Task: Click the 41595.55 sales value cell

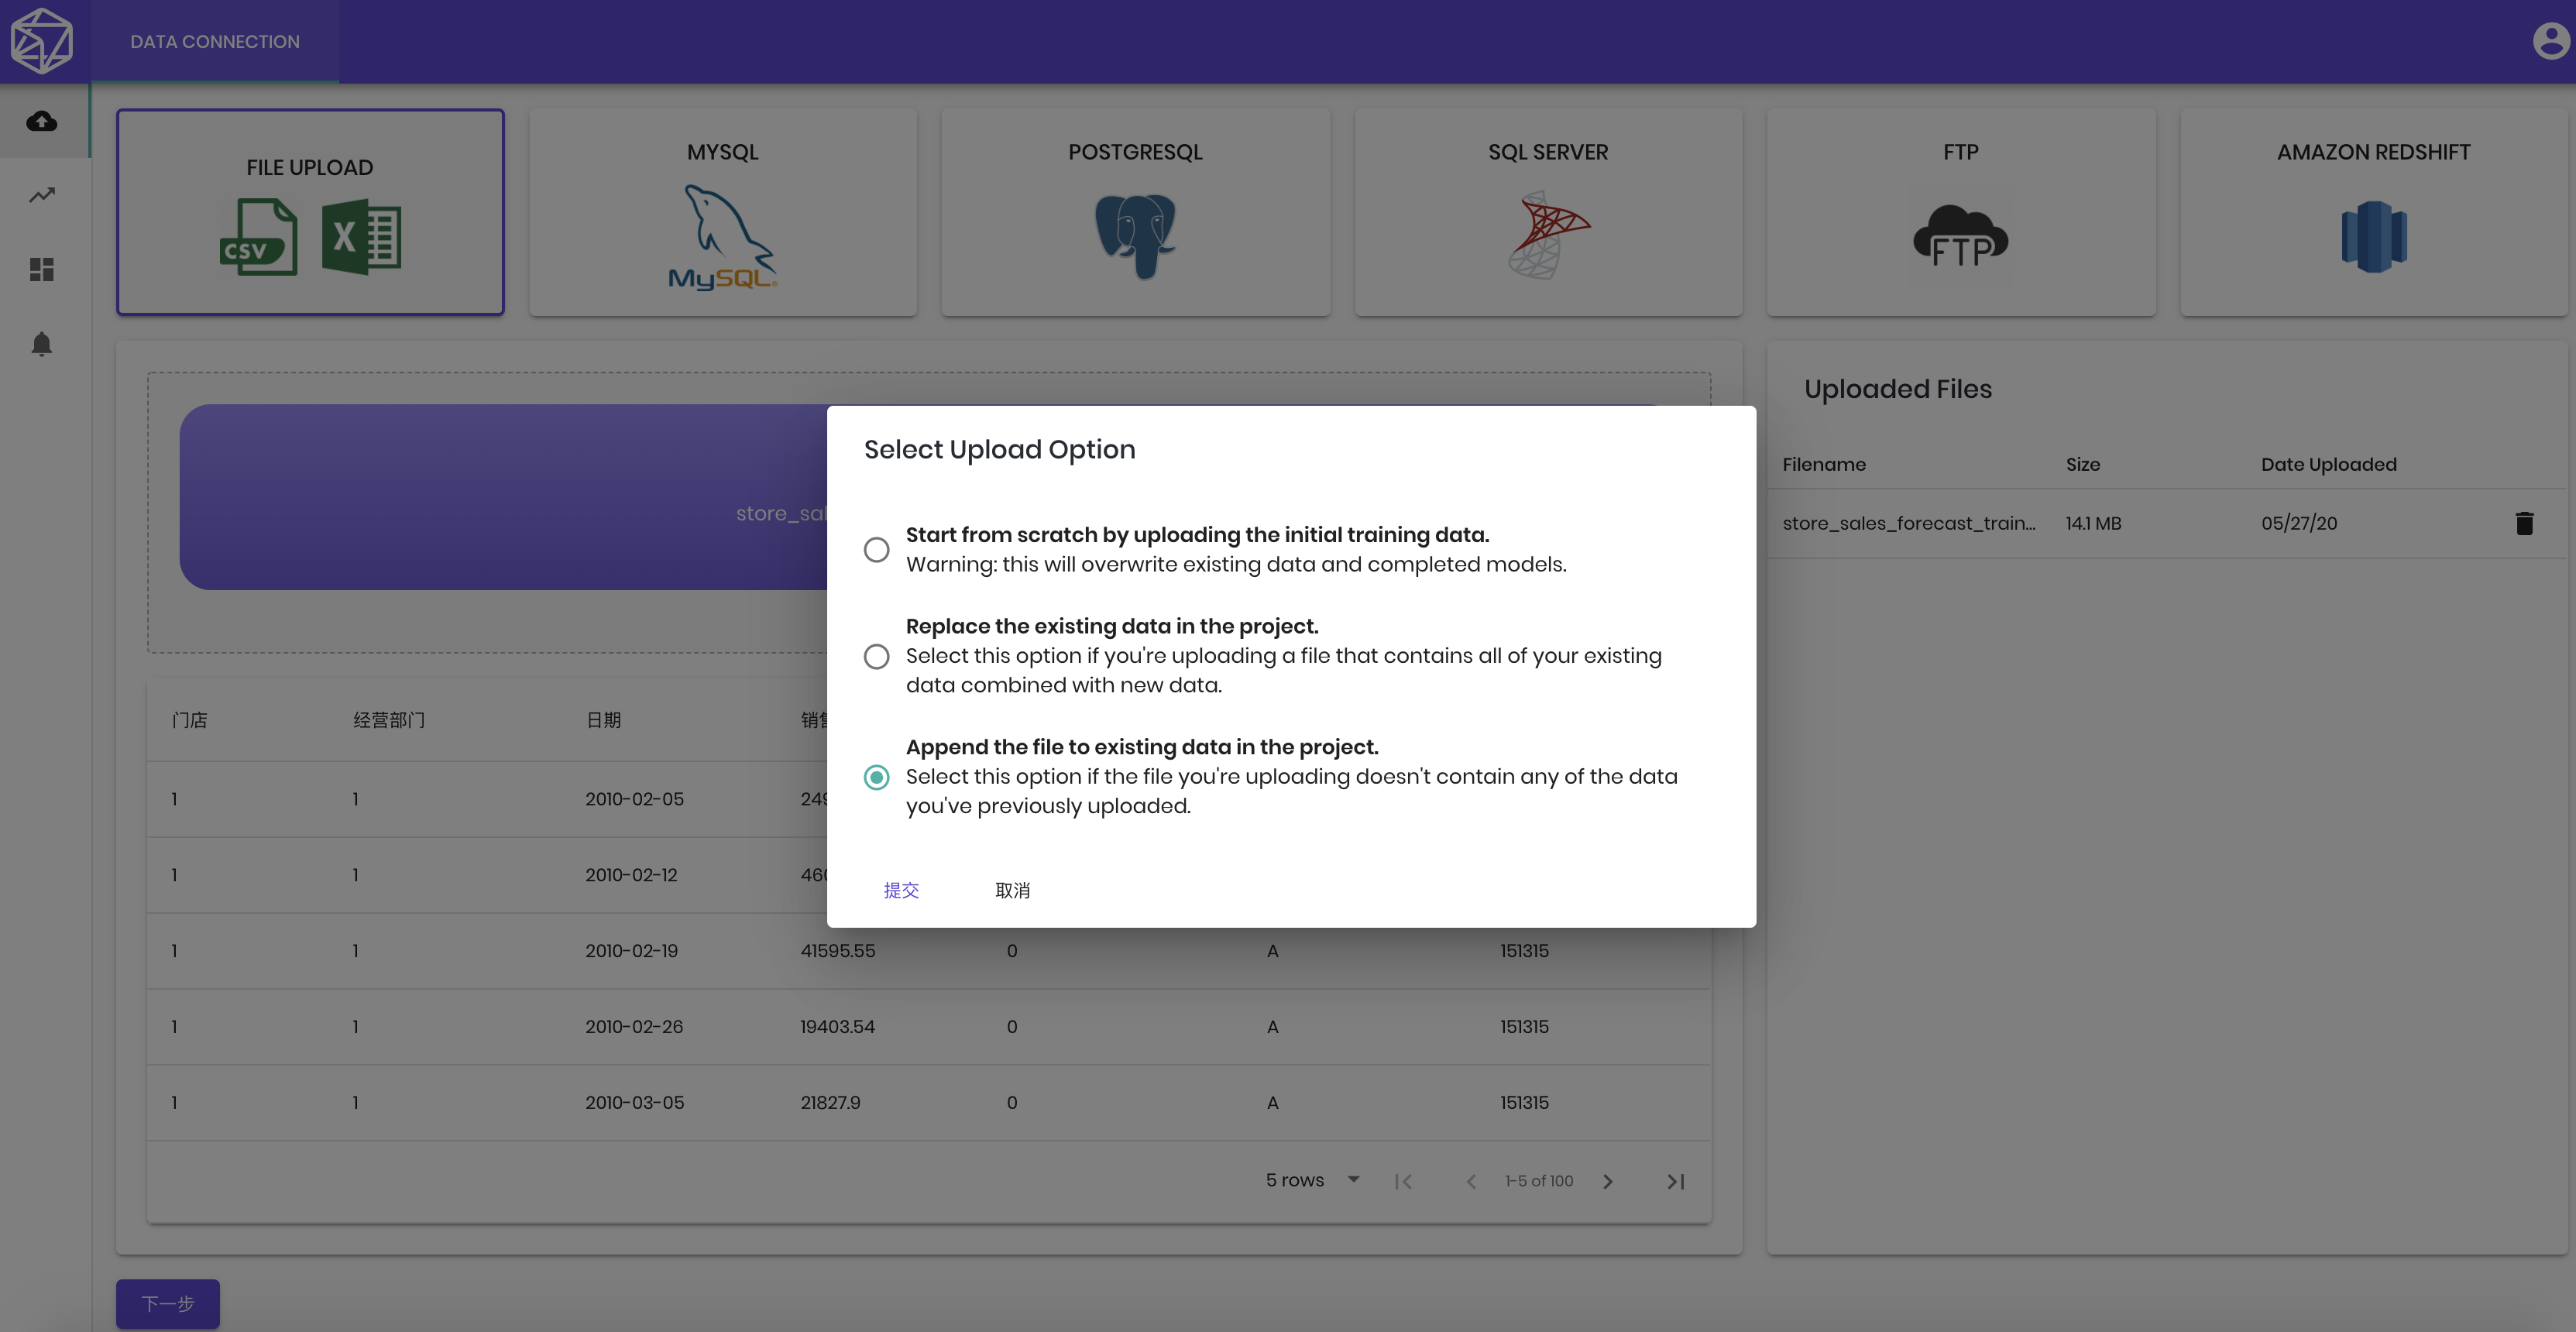Action: 838,951
